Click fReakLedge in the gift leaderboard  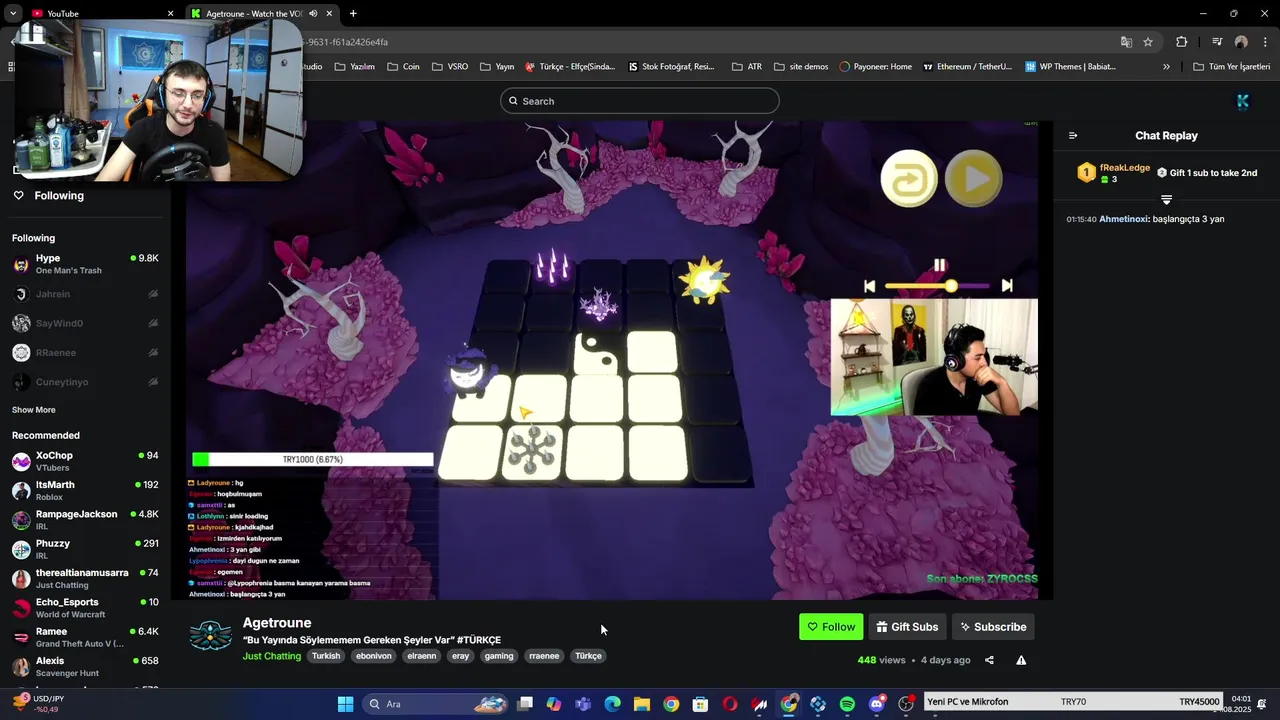coord(1125,168)
